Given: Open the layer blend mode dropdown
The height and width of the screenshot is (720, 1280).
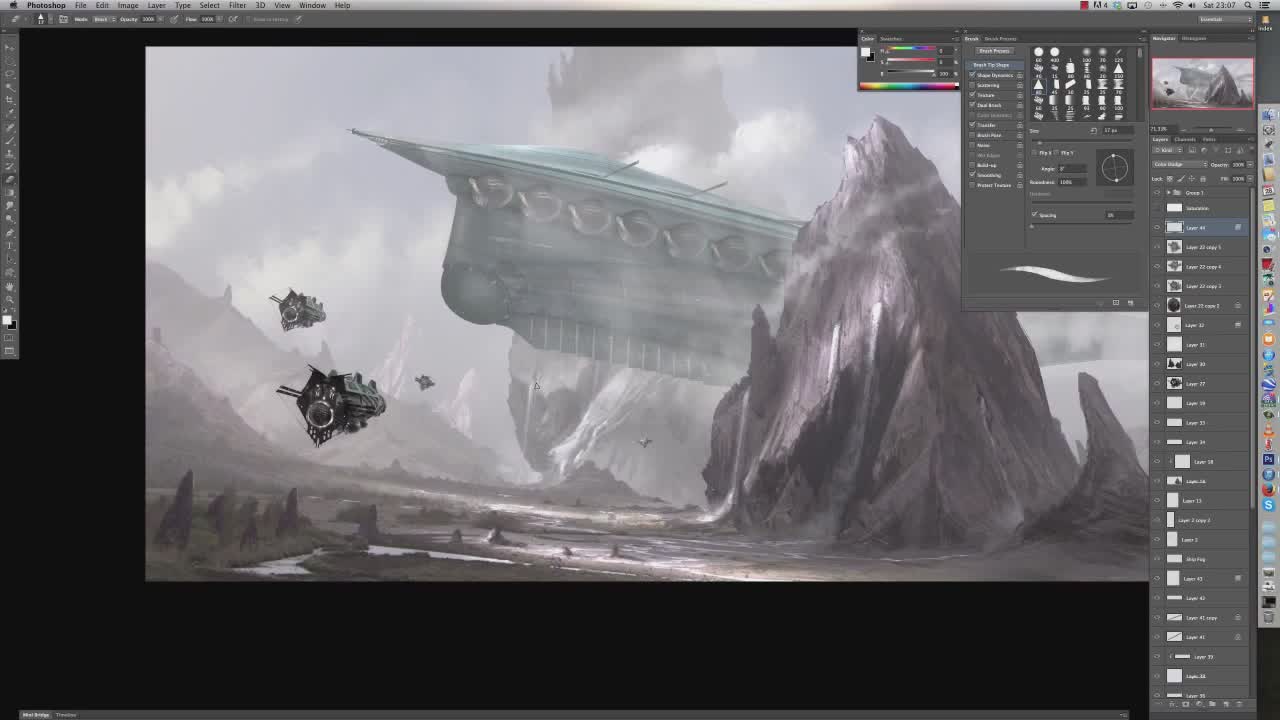Looking at the screenshot, I should (x=1178, y=164).
